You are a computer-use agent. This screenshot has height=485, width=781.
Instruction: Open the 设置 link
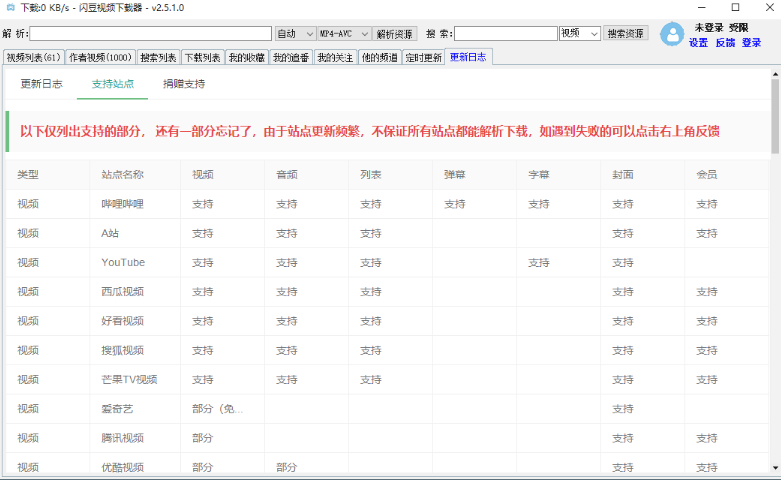tap(698, 43)
